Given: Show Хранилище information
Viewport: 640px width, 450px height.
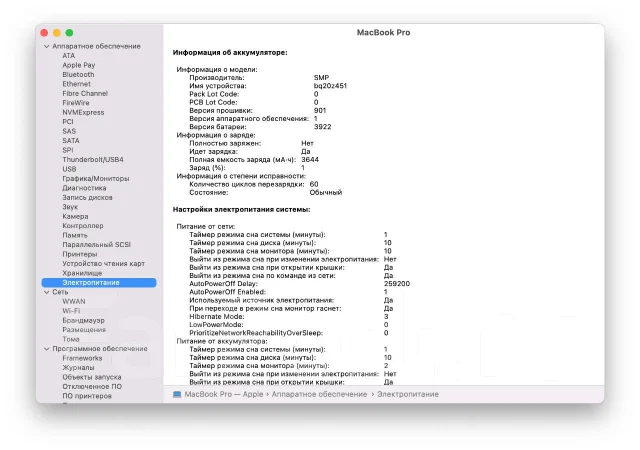Looking at the screenshot, I should click(82, 273).
